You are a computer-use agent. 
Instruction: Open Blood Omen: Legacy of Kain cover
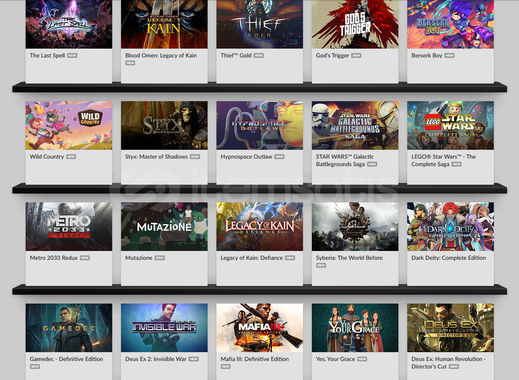click(164, 24)
